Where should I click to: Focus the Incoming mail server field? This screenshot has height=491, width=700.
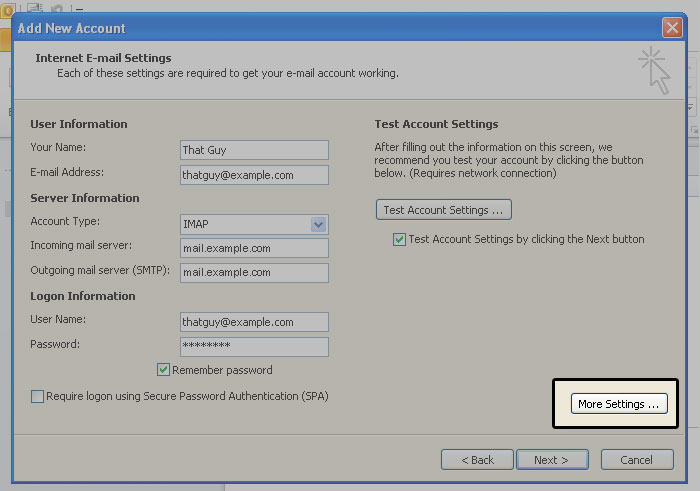click(254, 248)
